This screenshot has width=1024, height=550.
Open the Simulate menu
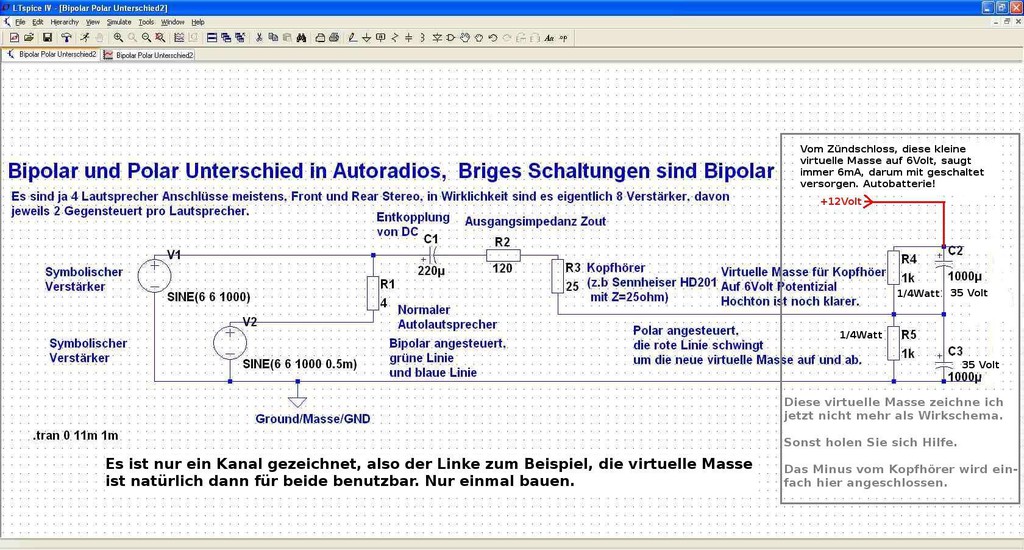[119, 22]
